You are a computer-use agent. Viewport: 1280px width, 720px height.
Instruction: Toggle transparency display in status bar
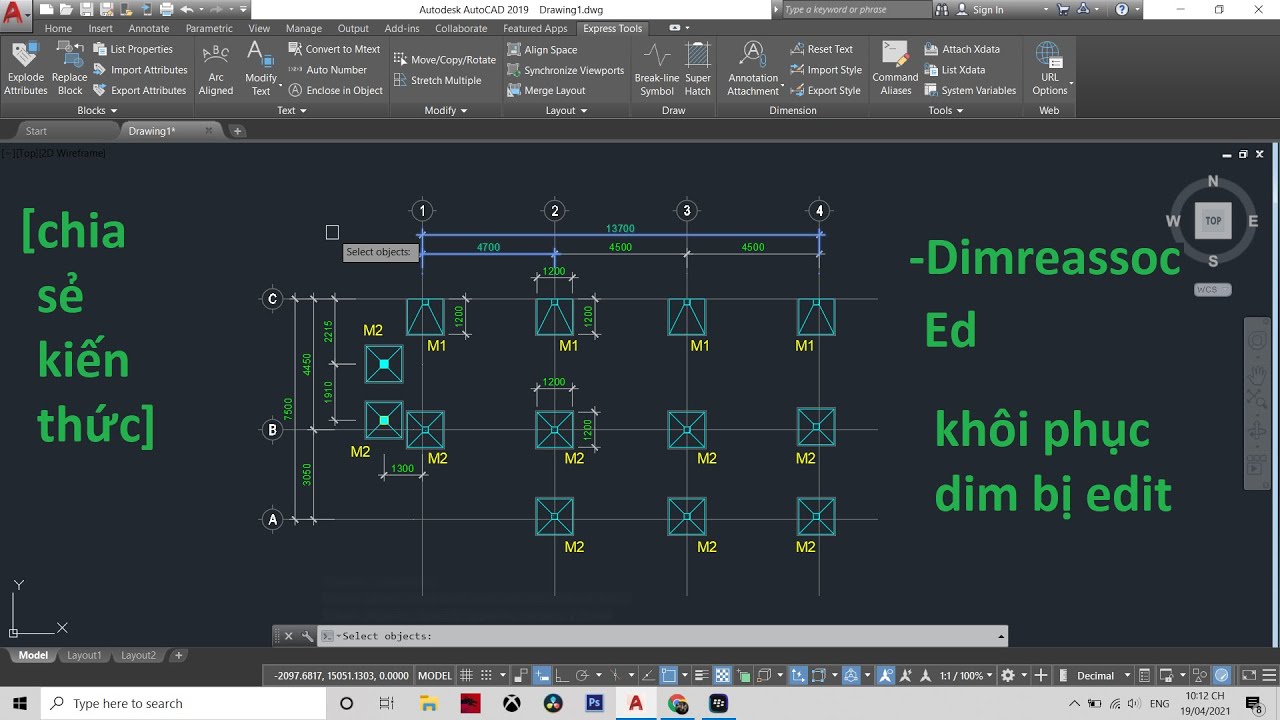pos(722,675)
